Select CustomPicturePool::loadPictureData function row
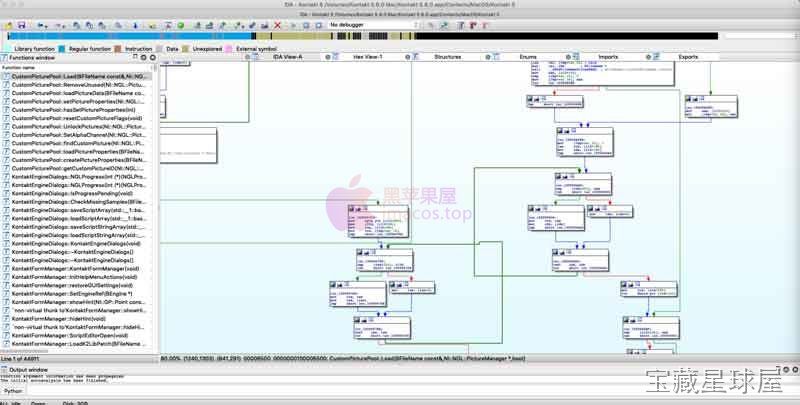This screenshot has width=800, height=405. 77,93
